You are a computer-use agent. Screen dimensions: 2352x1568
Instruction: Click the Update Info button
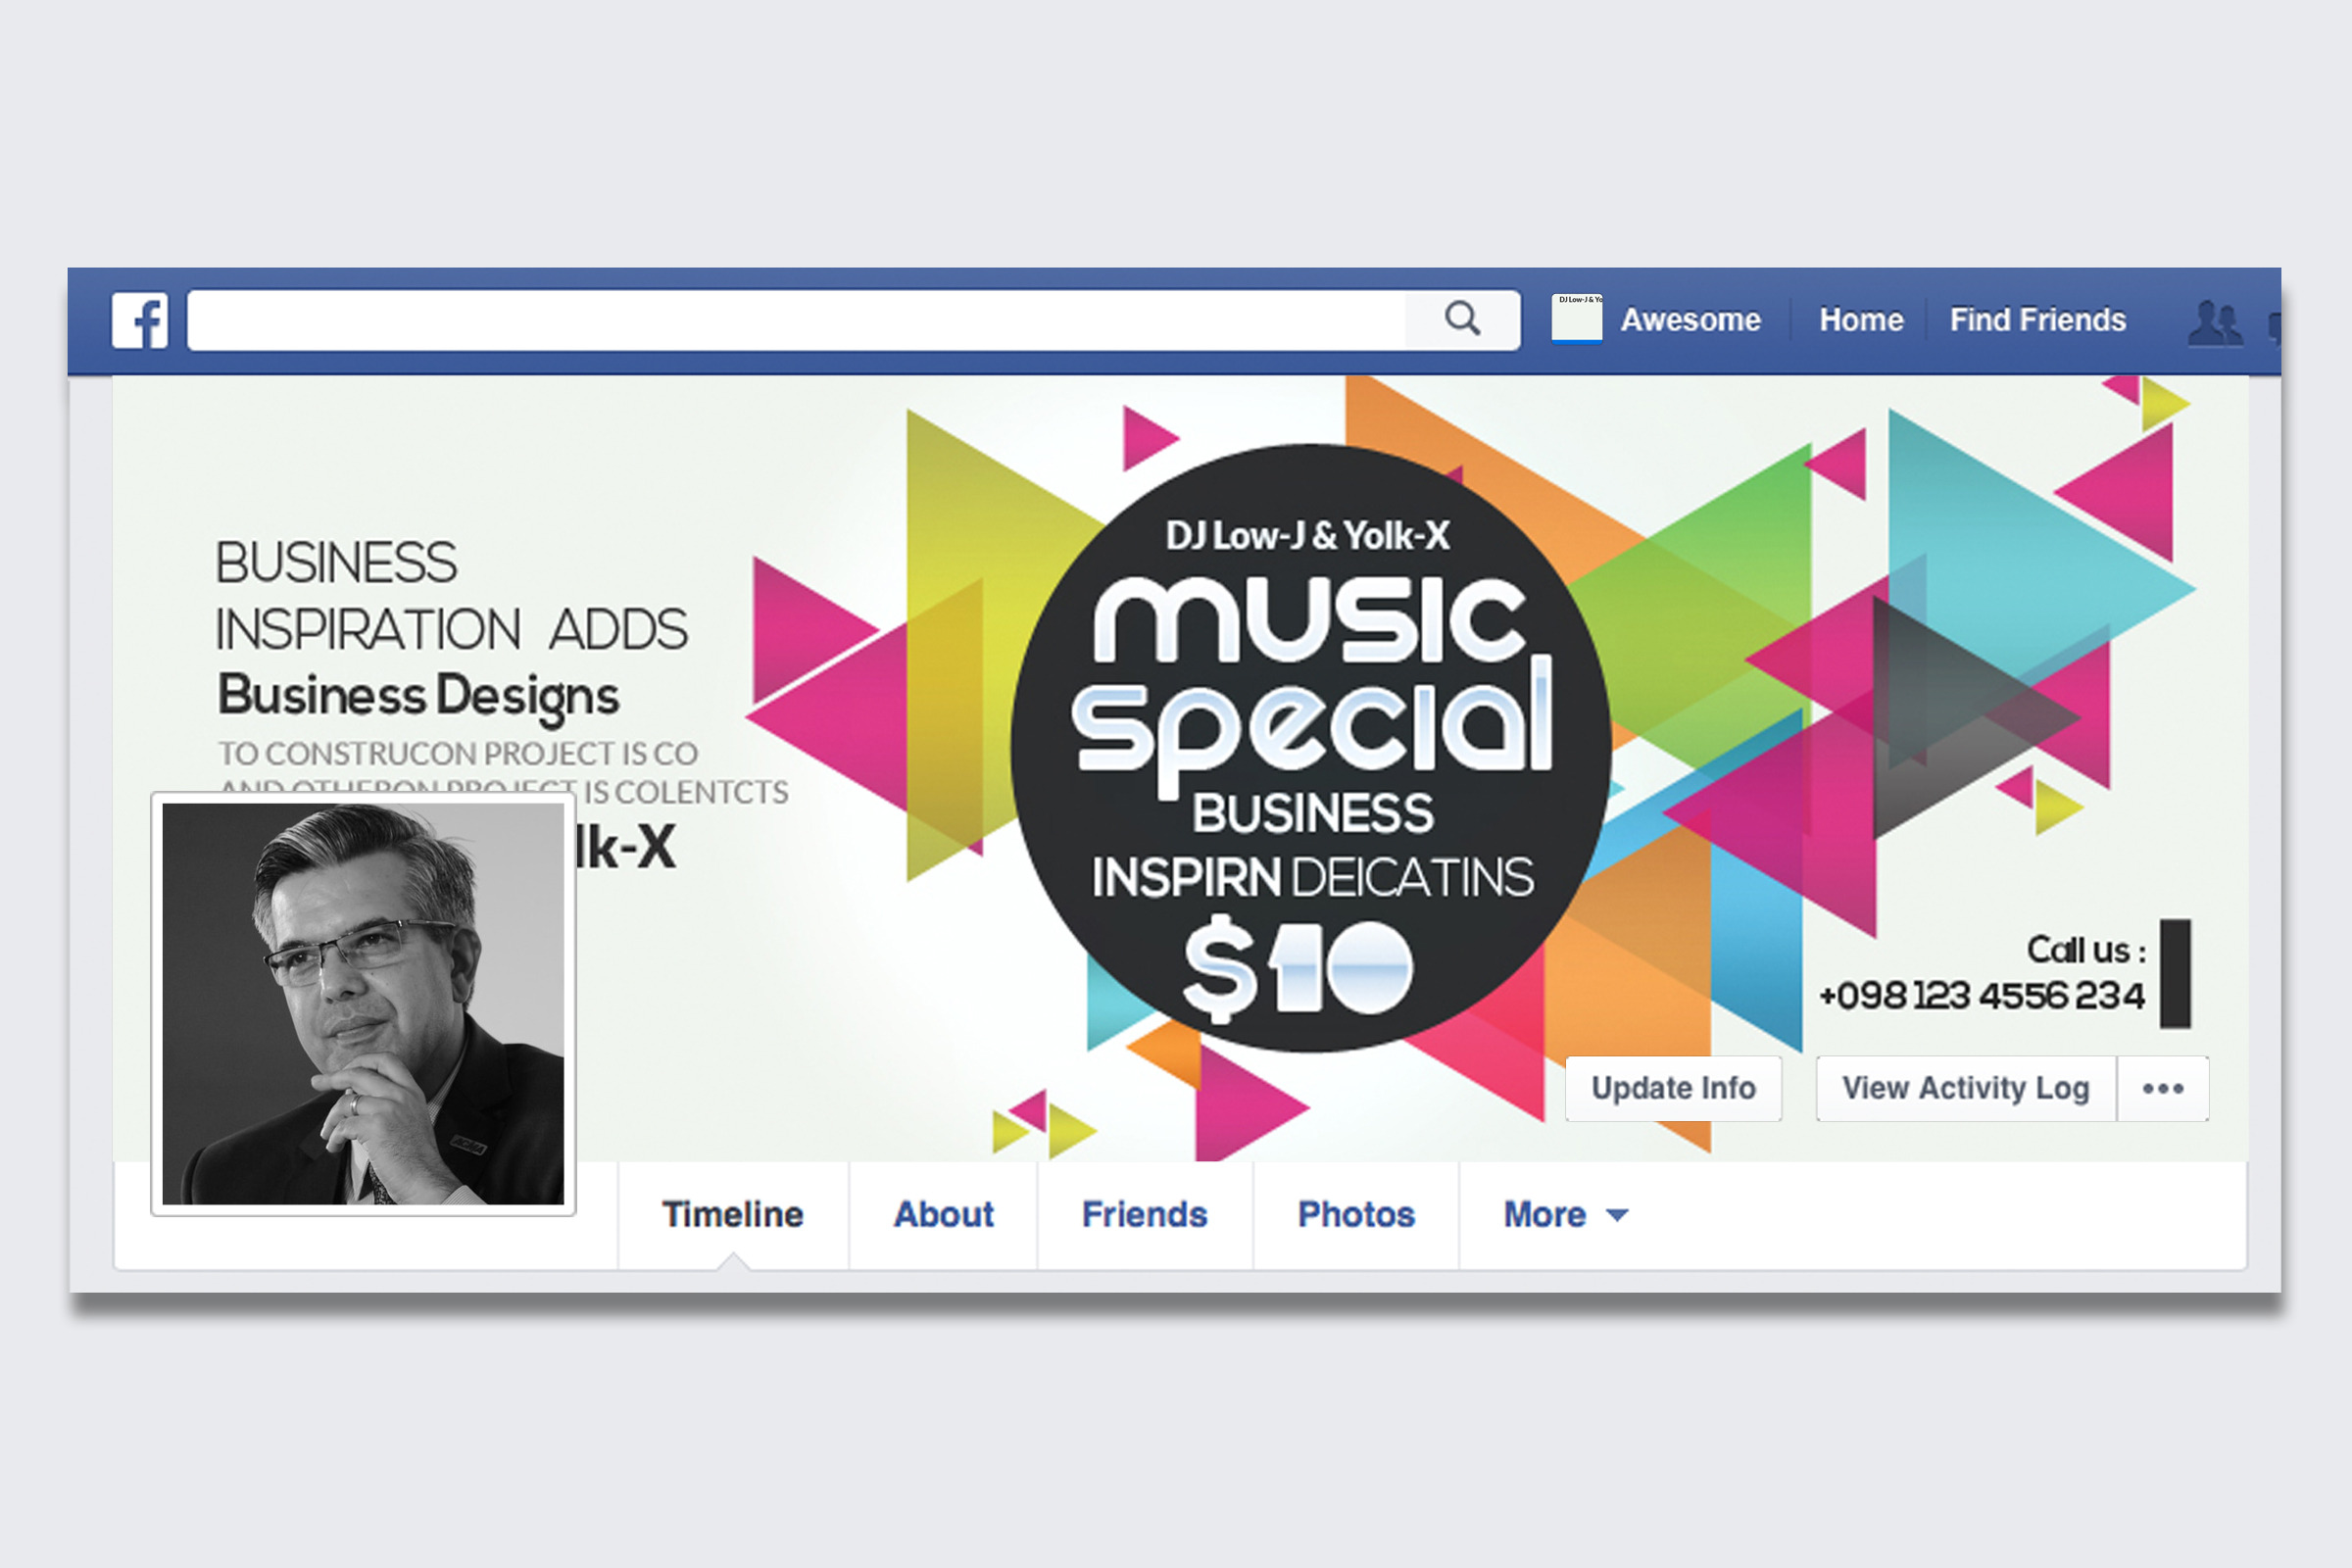click(x=1673, y=1088)
